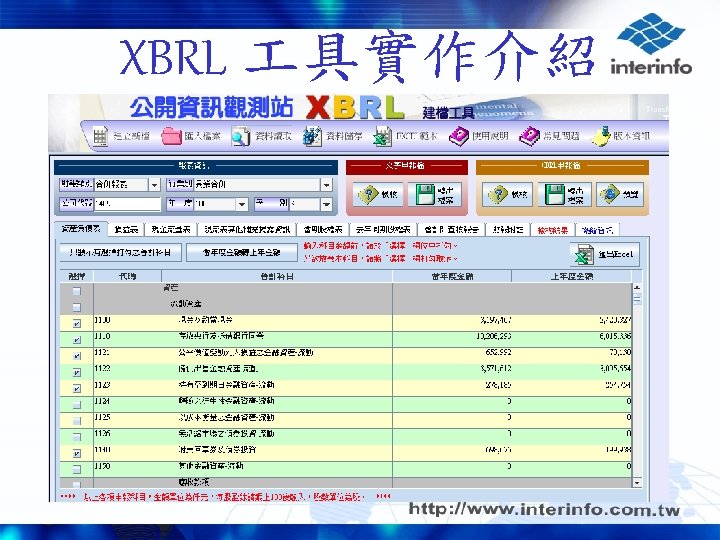Uncheck the box for code 1140 row
This screenshot has width=720, height=540.
click(77, 453)
